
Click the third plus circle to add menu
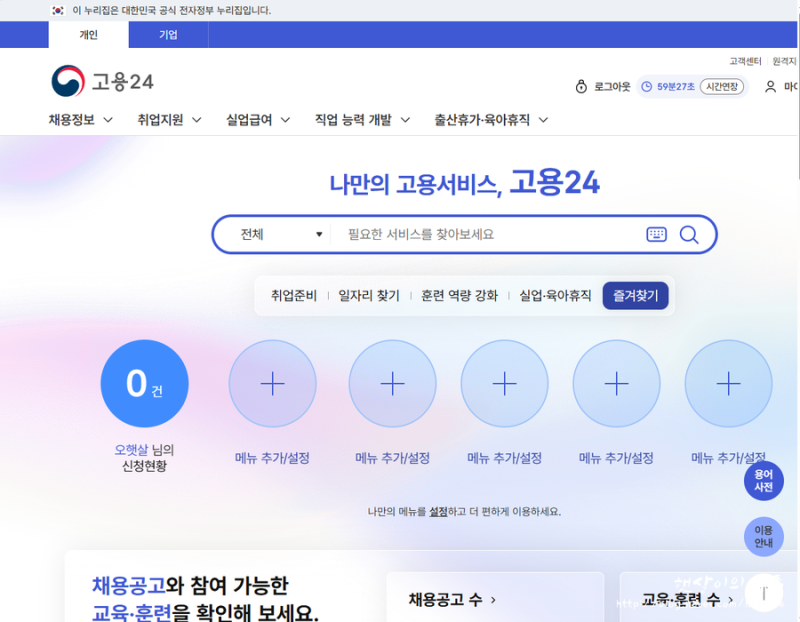pos(505,384)
